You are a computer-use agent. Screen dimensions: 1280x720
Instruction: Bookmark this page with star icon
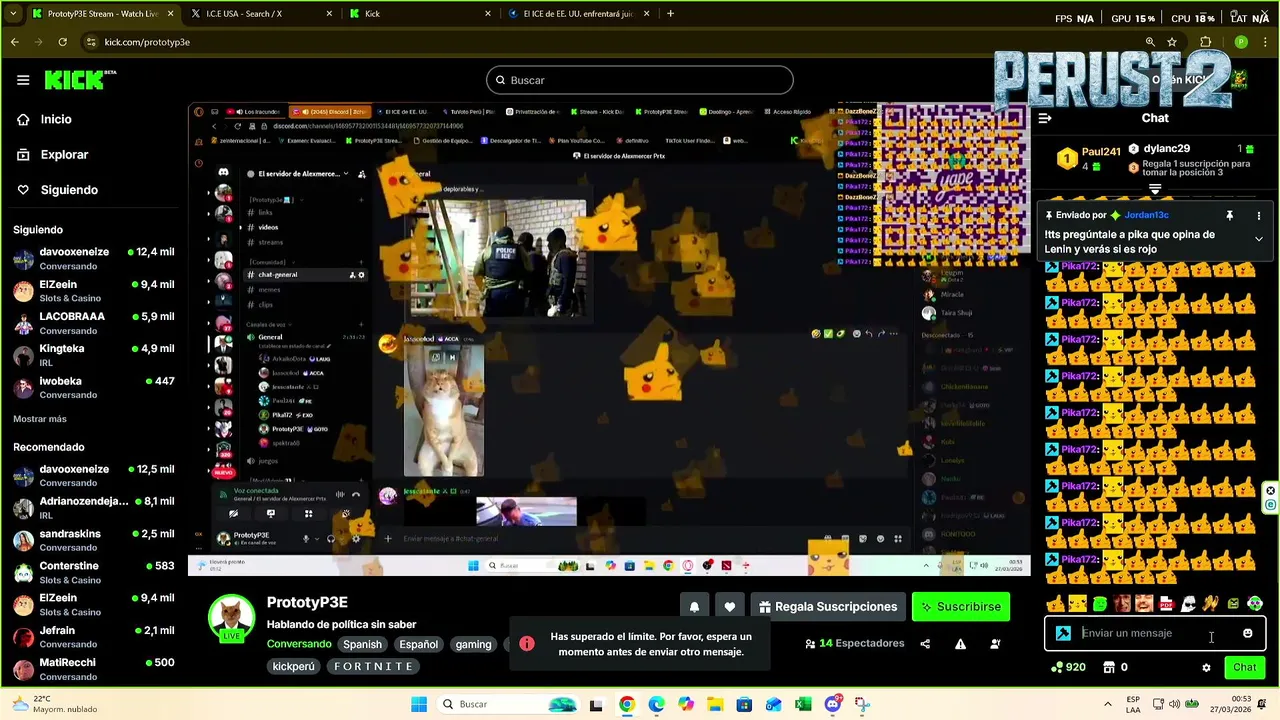[x=1172, y=42]
